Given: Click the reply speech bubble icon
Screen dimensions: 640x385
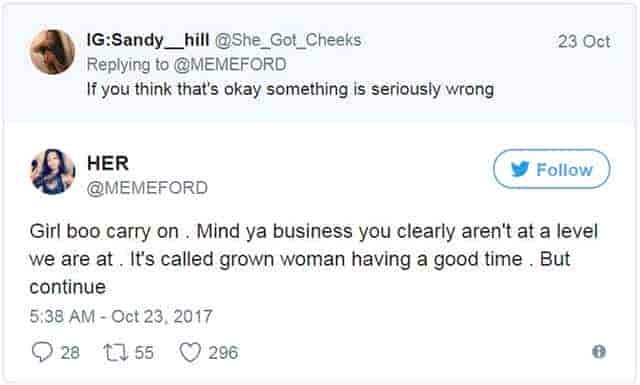Looking at the screenshot, I should [42, 352].
